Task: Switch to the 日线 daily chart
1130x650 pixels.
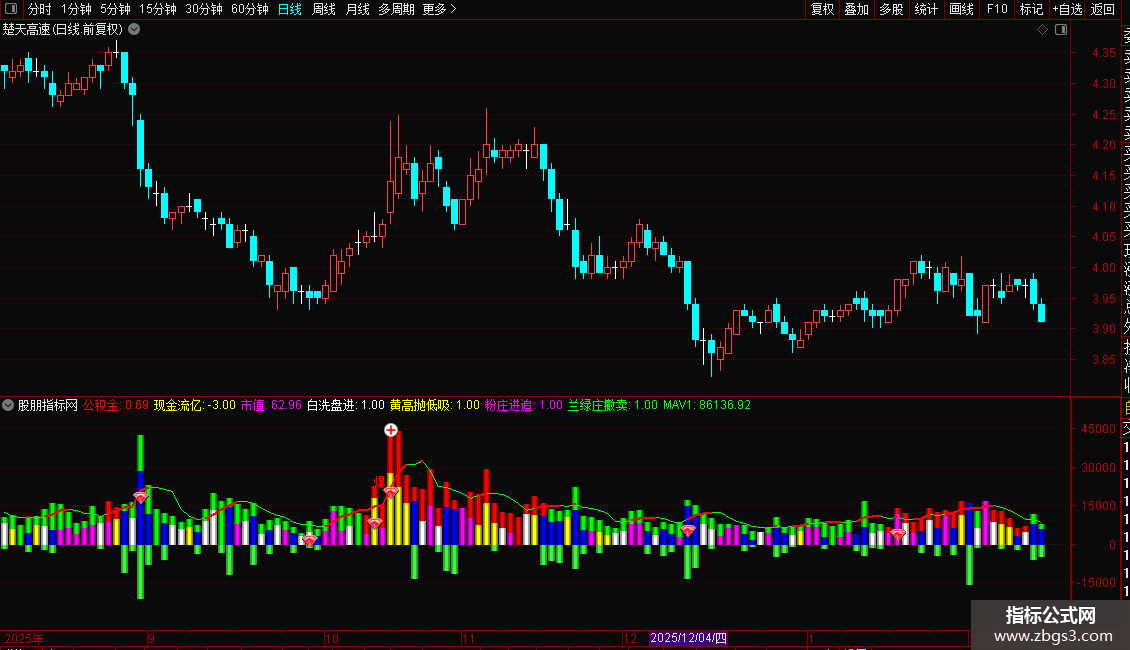Action: click(x=290, y=9)
